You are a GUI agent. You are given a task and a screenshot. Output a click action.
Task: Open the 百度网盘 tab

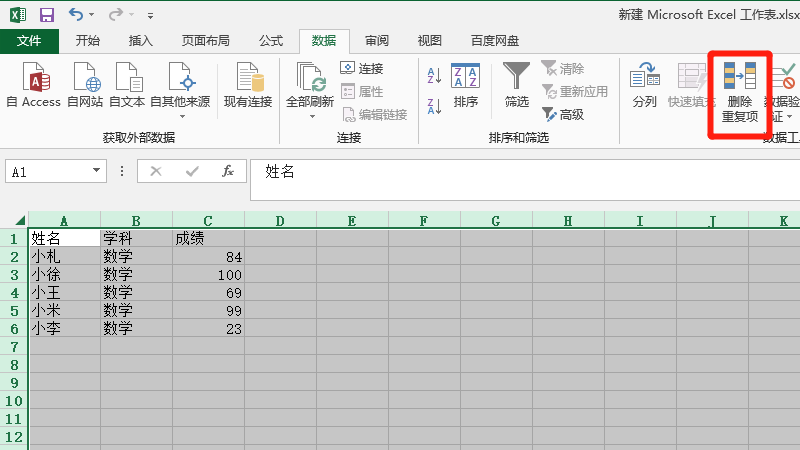495,41
